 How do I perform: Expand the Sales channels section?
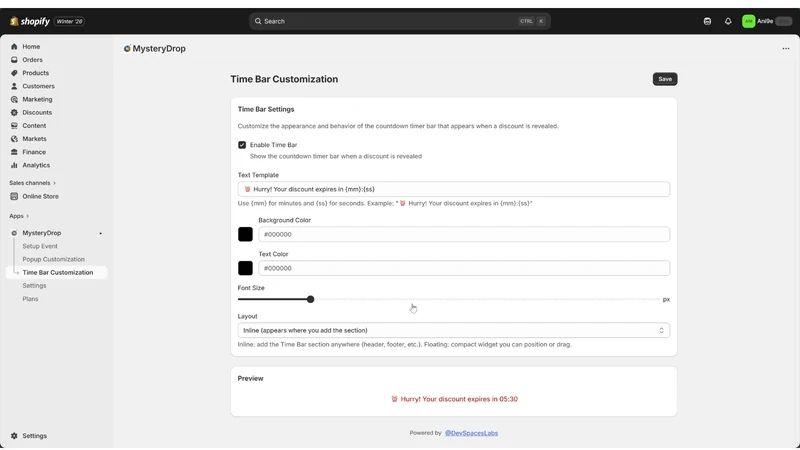[x=33, y=183]
